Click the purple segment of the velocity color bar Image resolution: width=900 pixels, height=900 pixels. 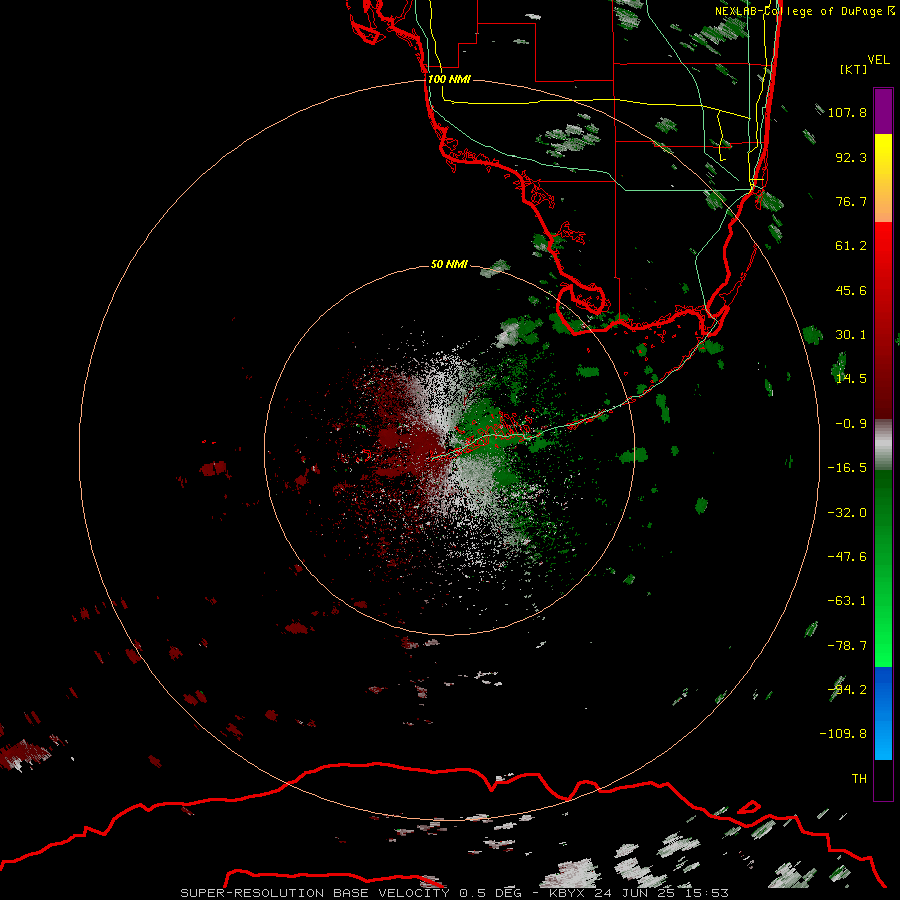[x=883, y=111]
